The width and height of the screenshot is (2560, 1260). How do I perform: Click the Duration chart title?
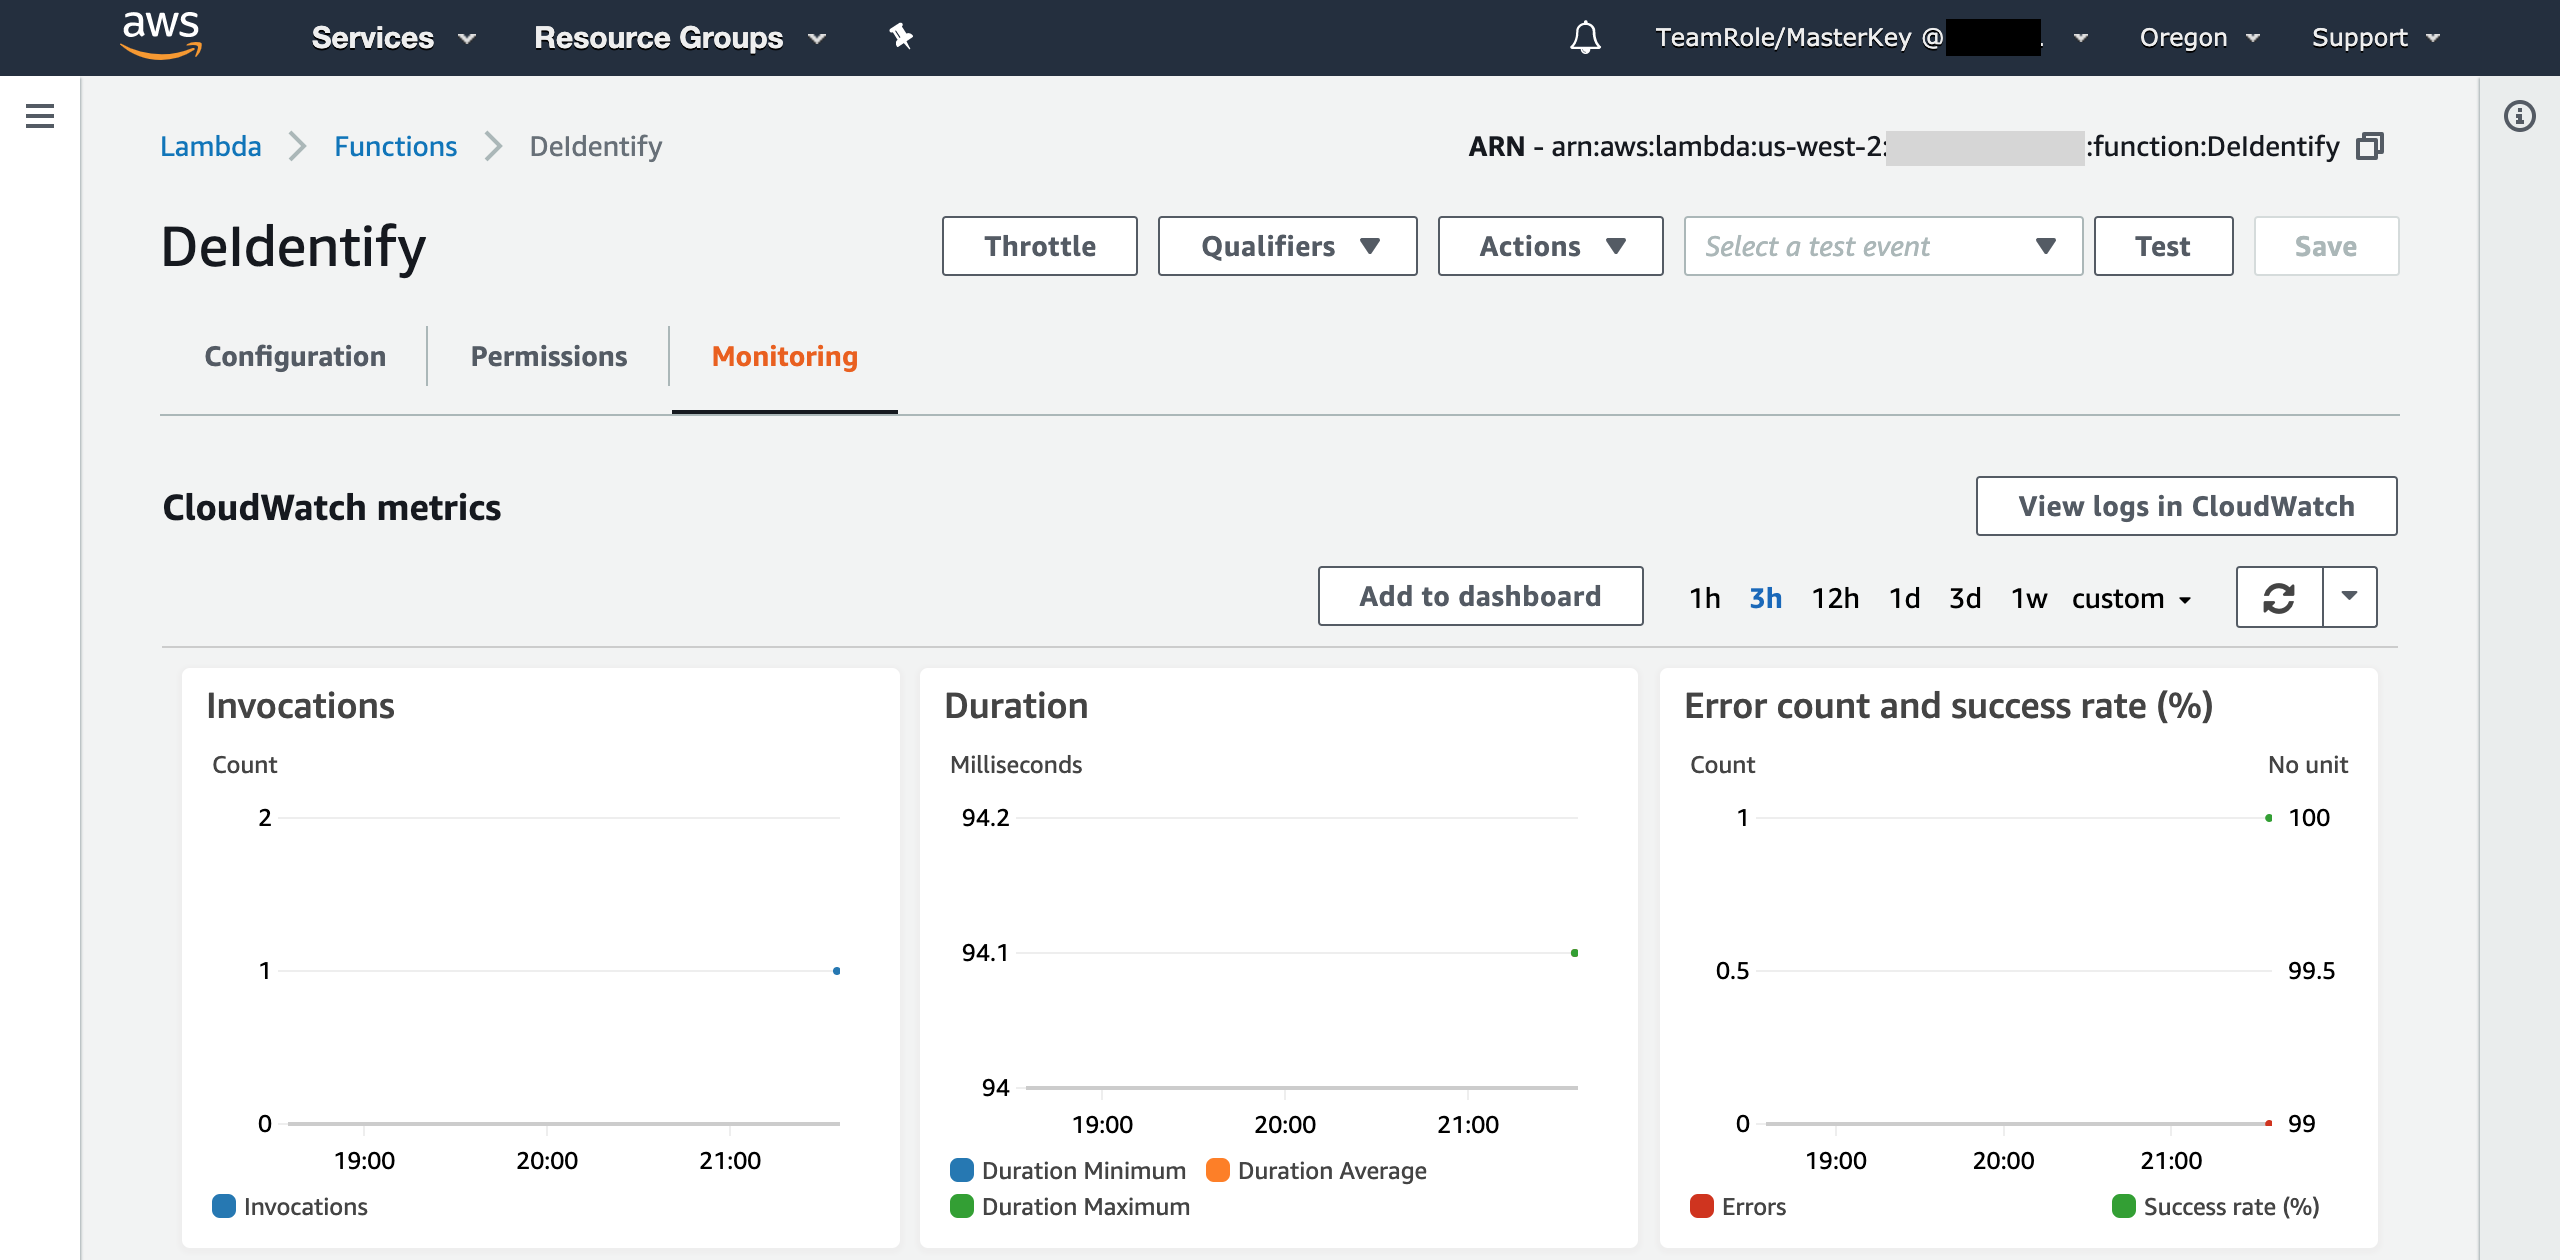[x=1016, y=706]
